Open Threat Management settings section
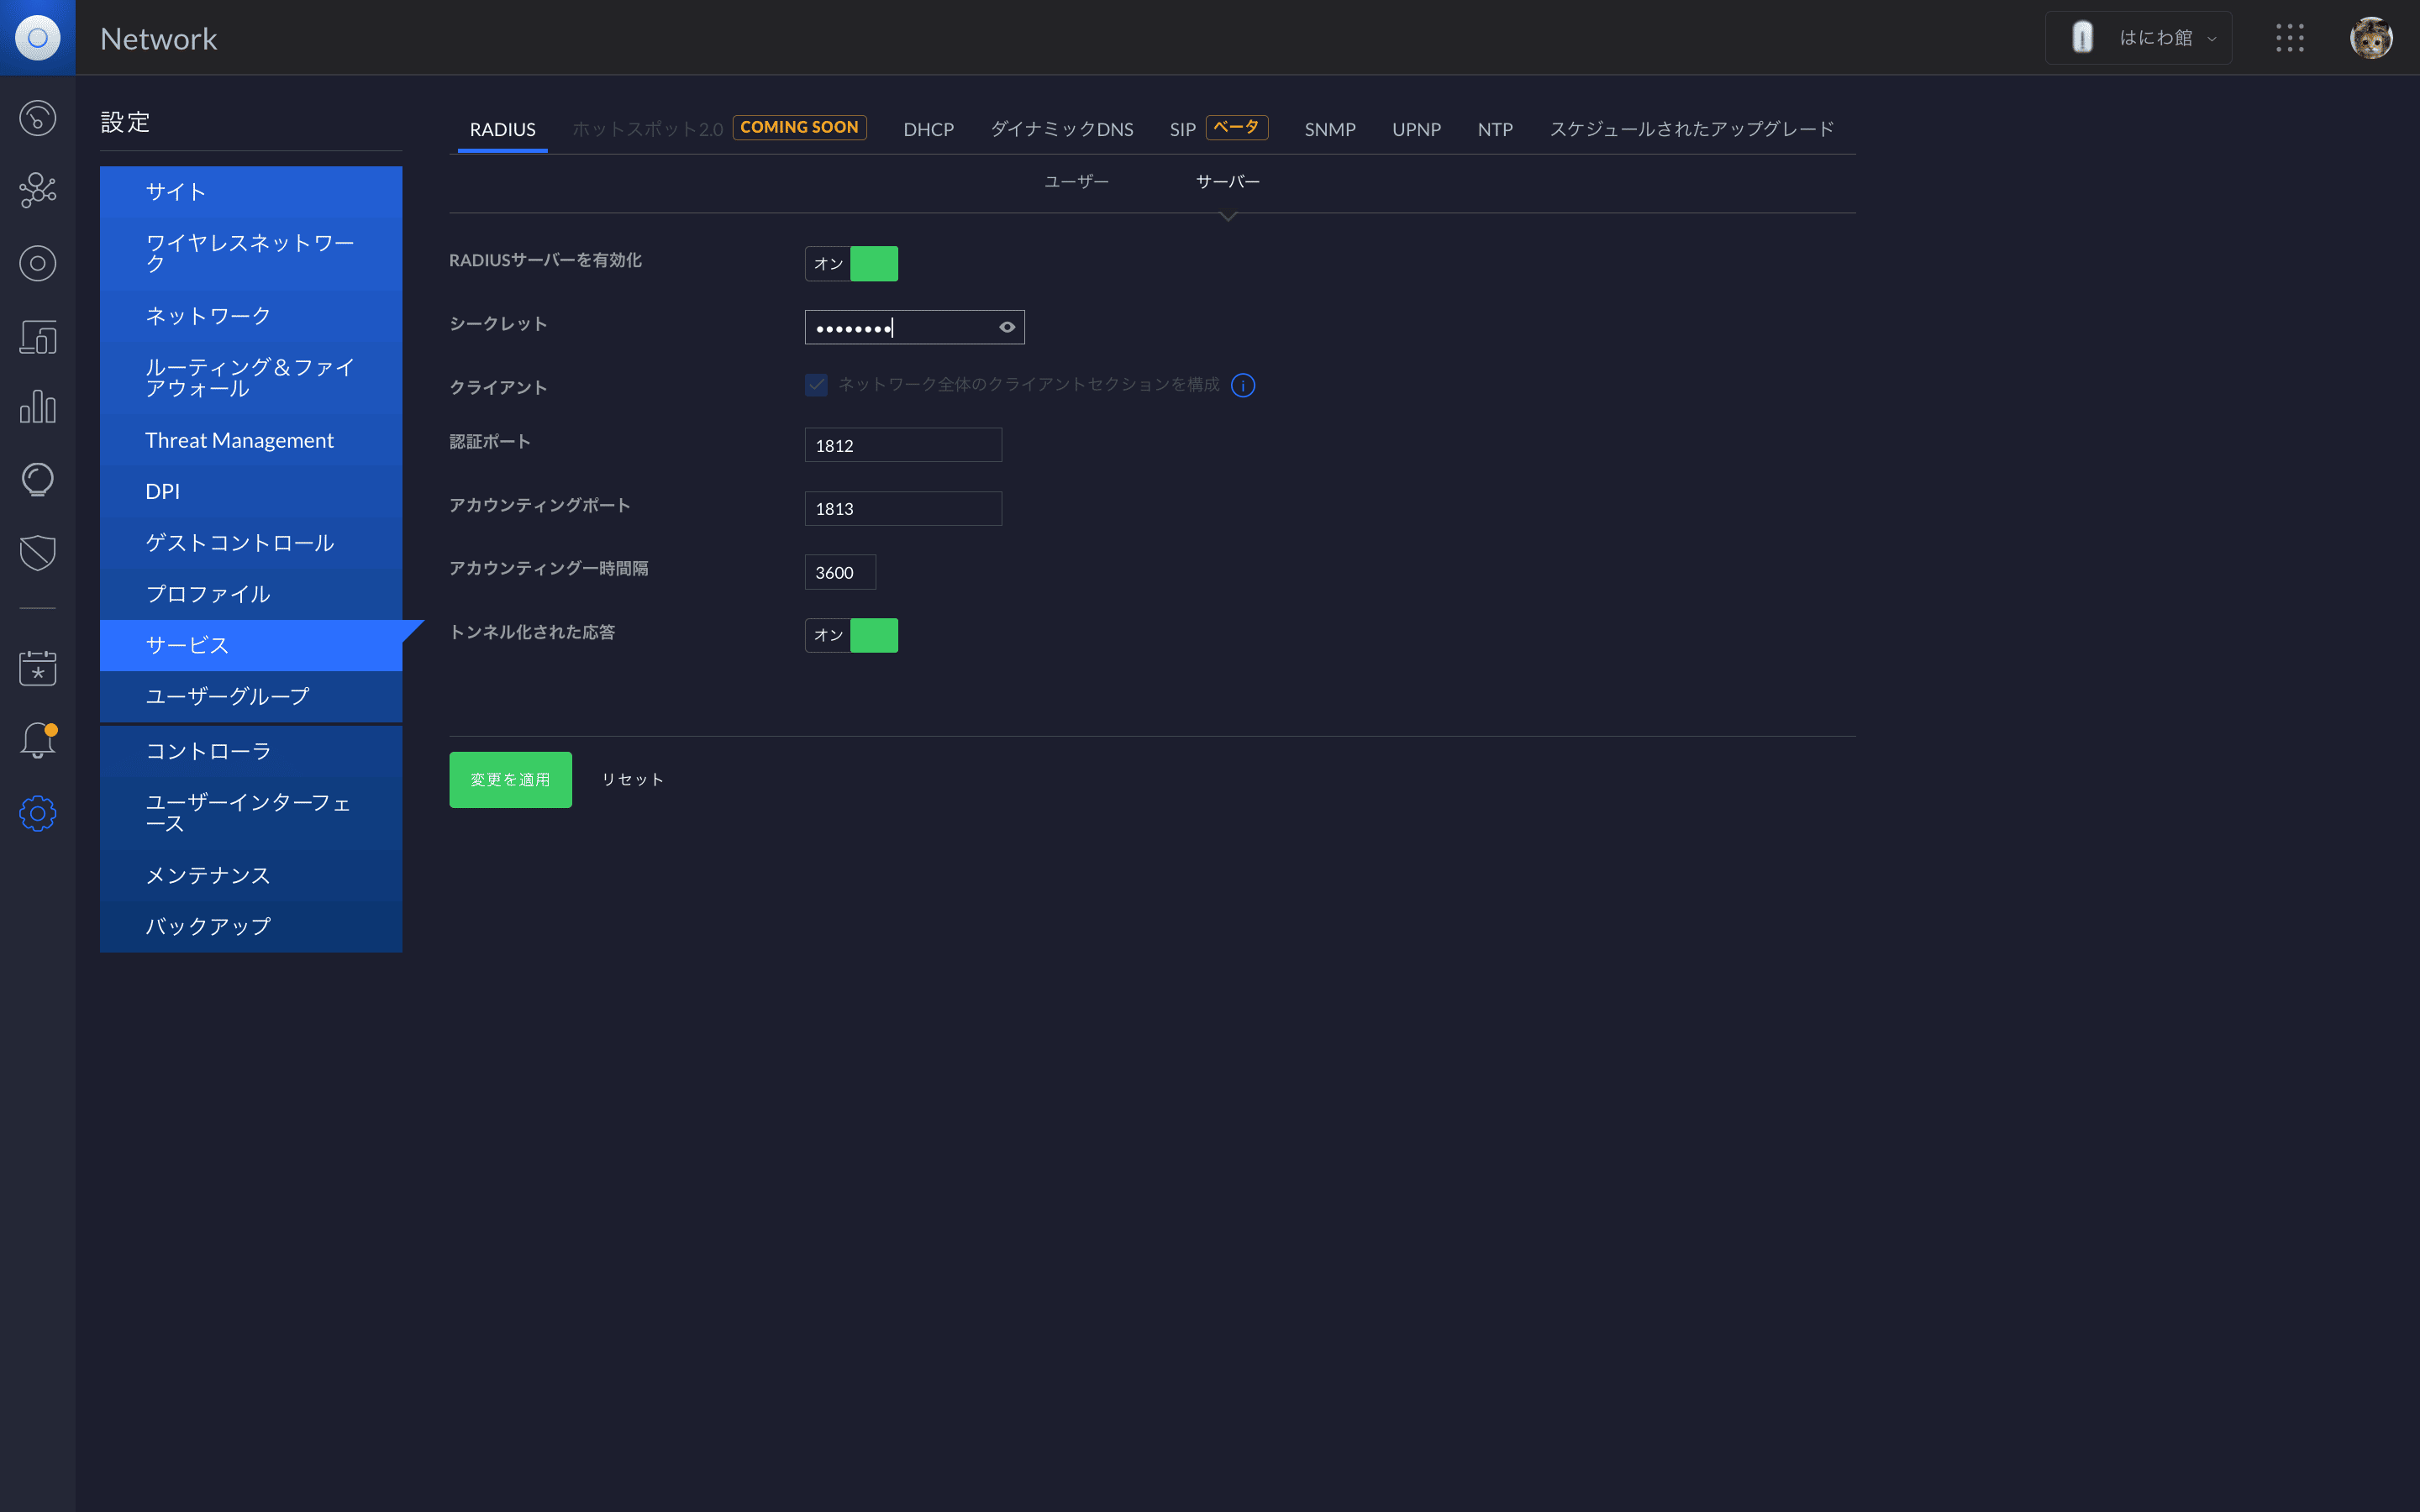This screenshot has height=1512, width=2420. point(251,440)
